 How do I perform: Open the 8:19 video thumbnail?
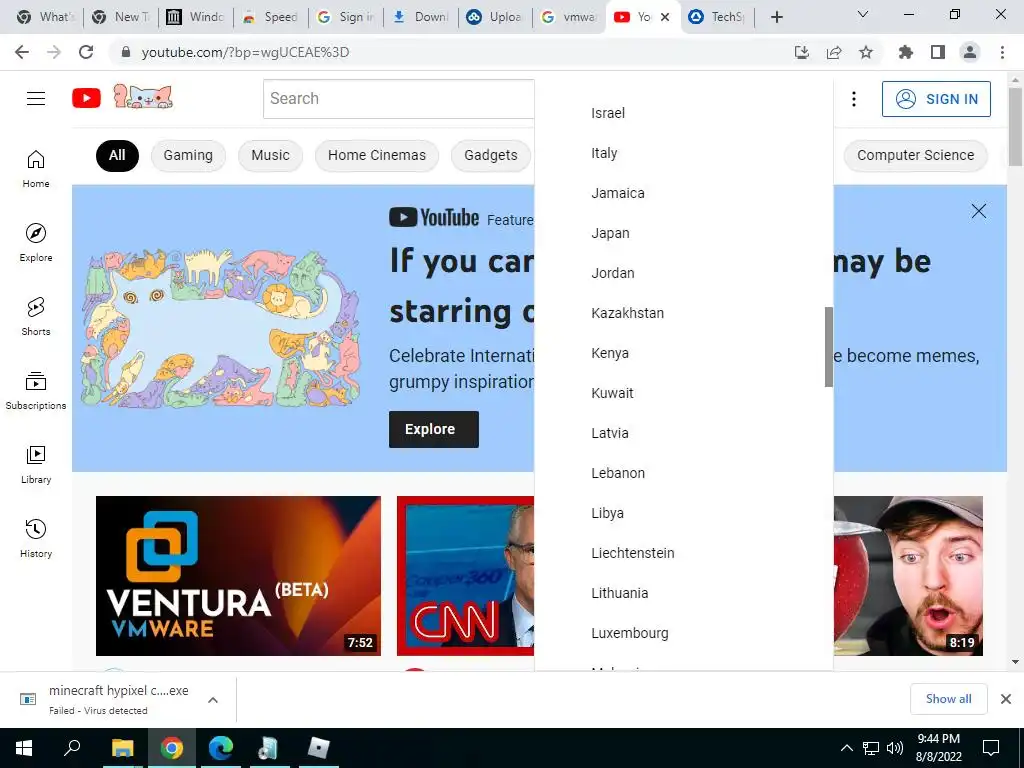tap(908, 575)
